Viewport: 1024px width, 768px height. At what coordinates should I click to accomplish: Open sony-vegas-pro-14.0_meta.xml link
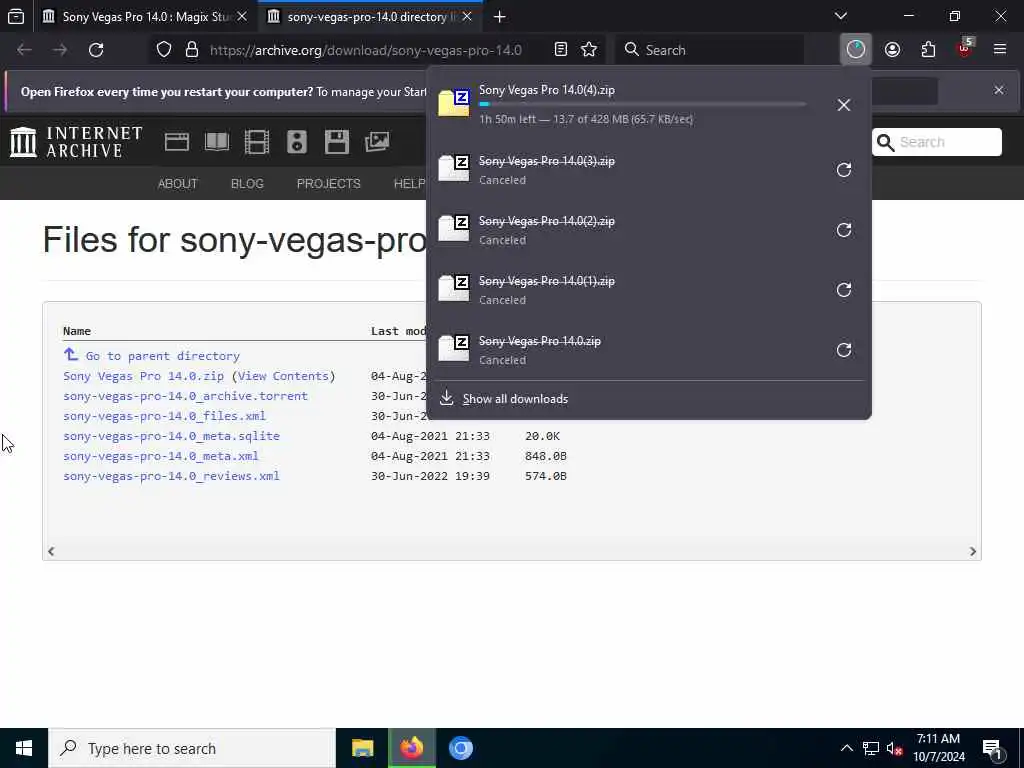[161, 456]
